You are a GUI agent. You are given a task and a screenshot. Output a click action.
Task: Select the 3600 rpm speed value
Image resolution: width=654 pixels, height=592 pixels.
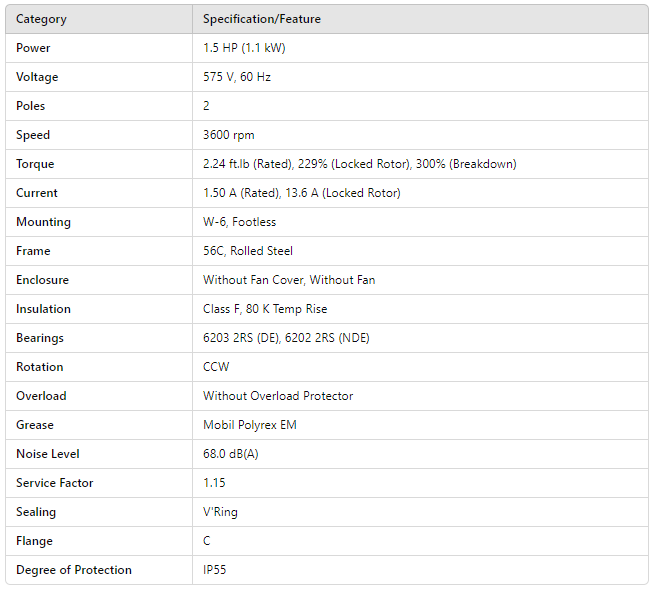(226, 135)
